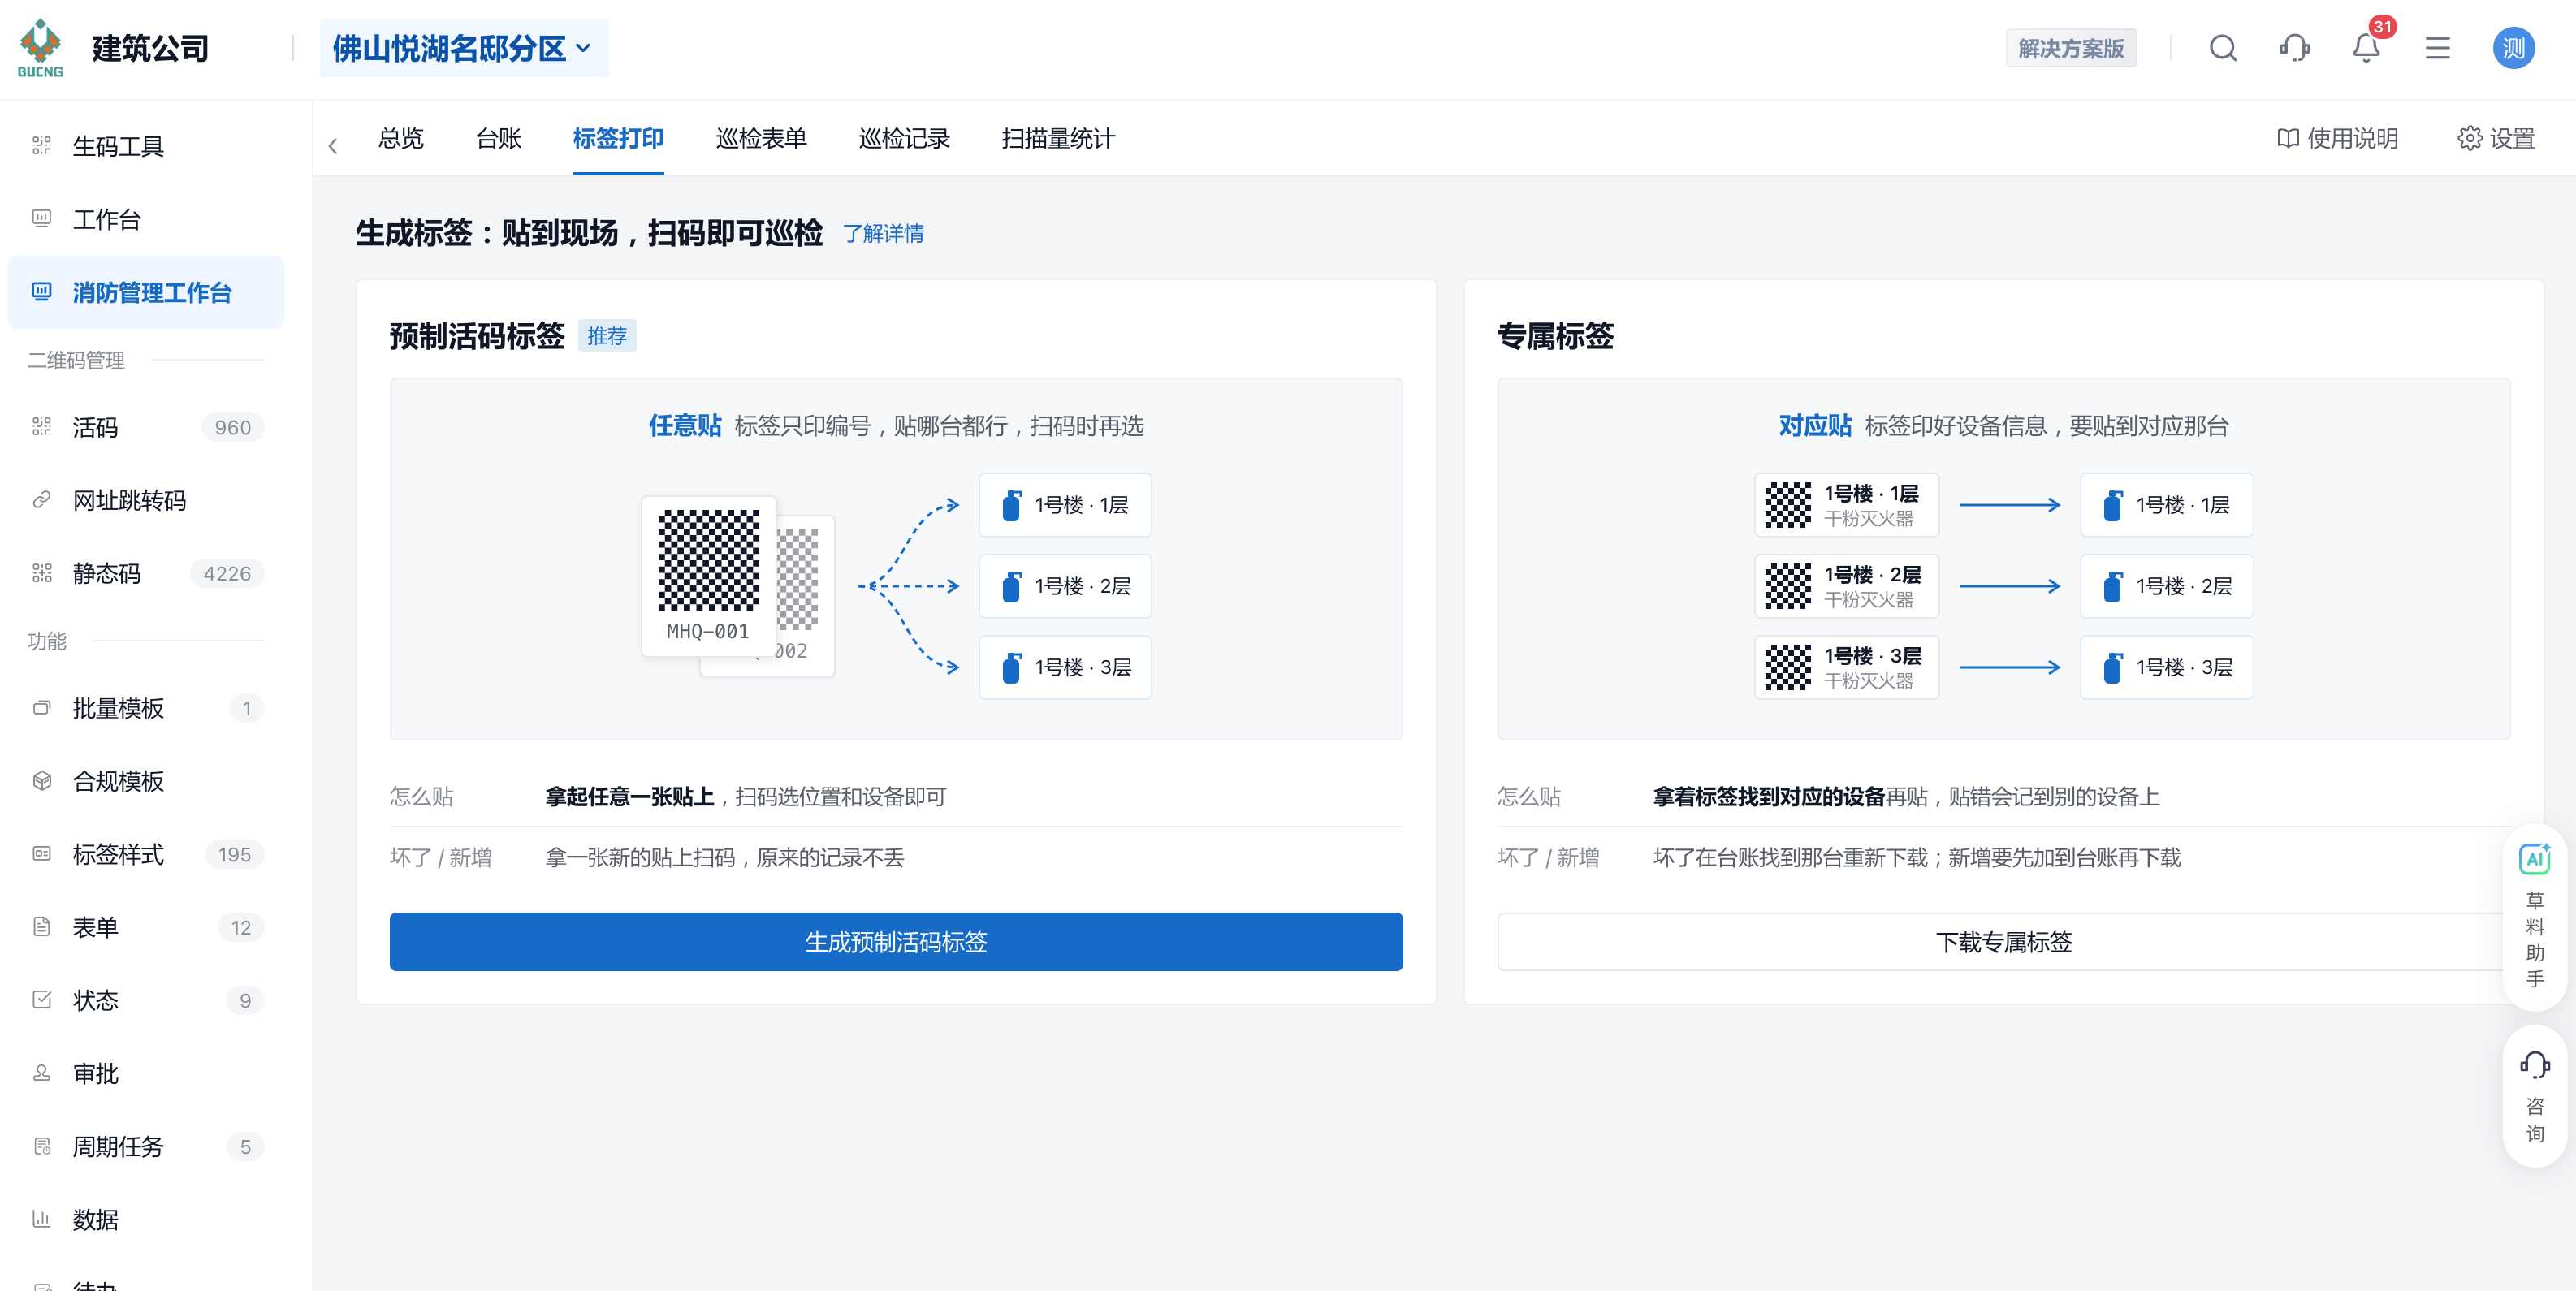Open 活码 with 960 count

coord(146,427)
